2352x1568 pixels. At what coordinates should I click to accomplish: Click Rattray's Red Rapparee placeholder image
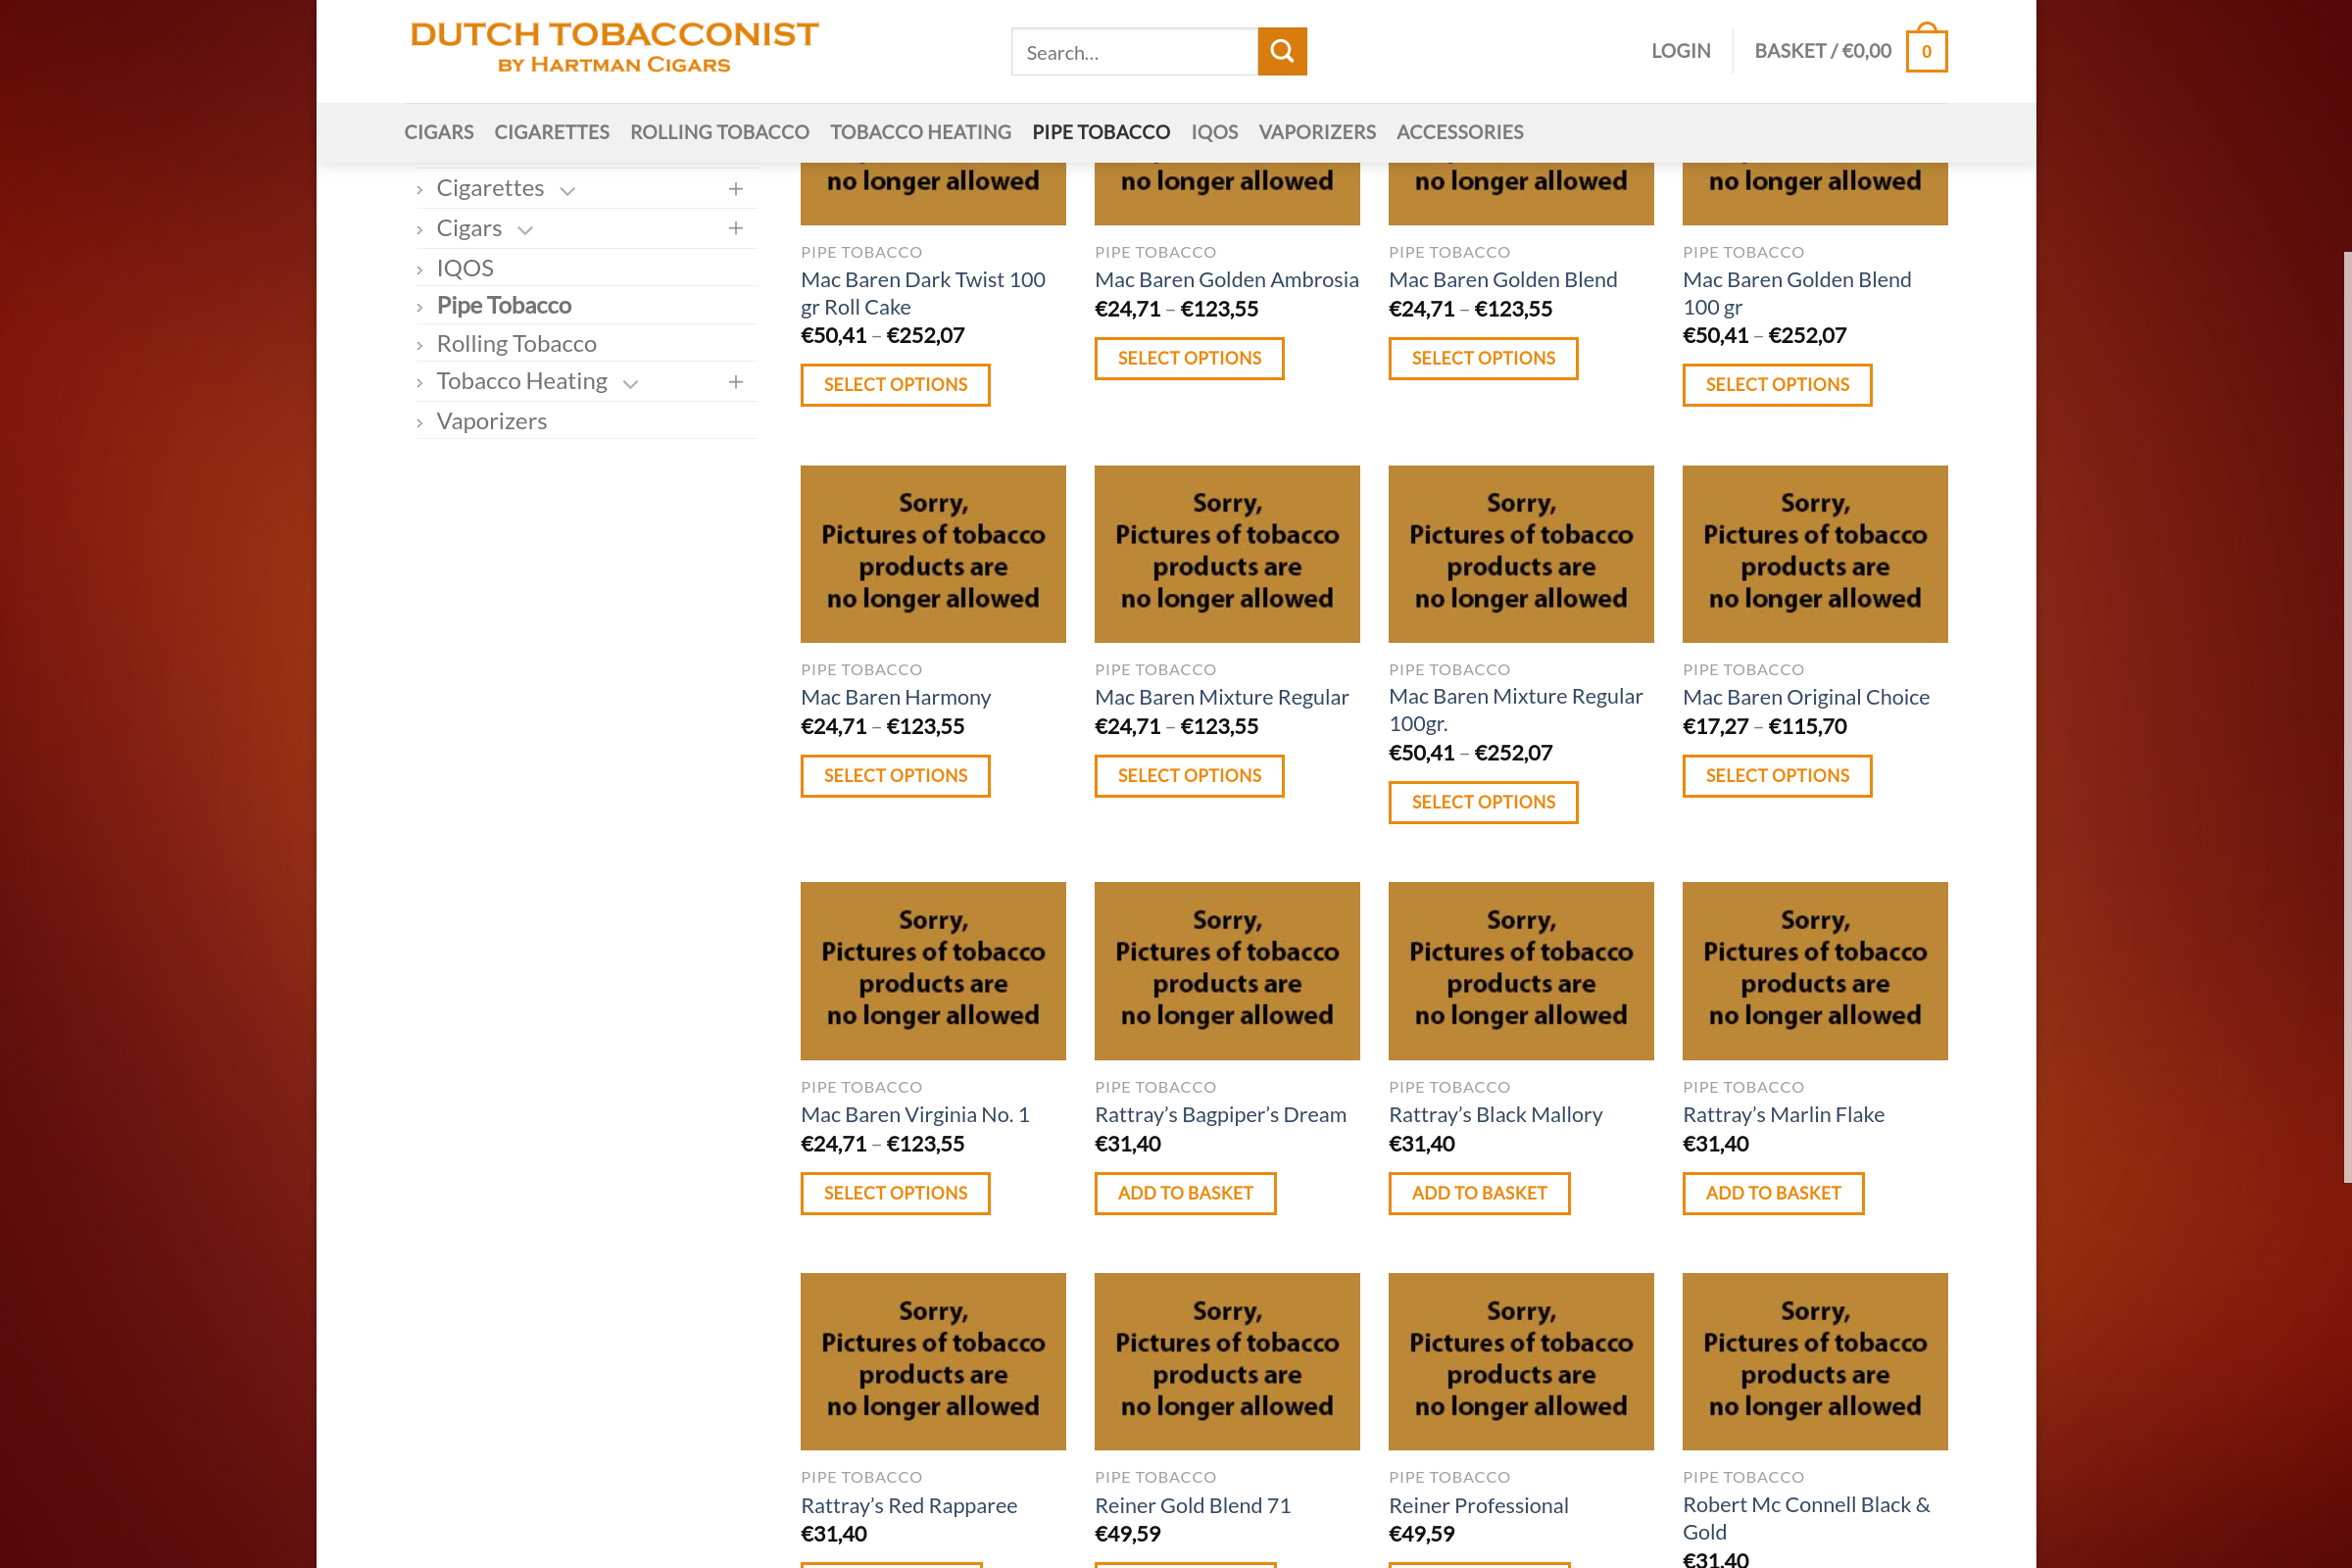click(x=933, y=1361)
